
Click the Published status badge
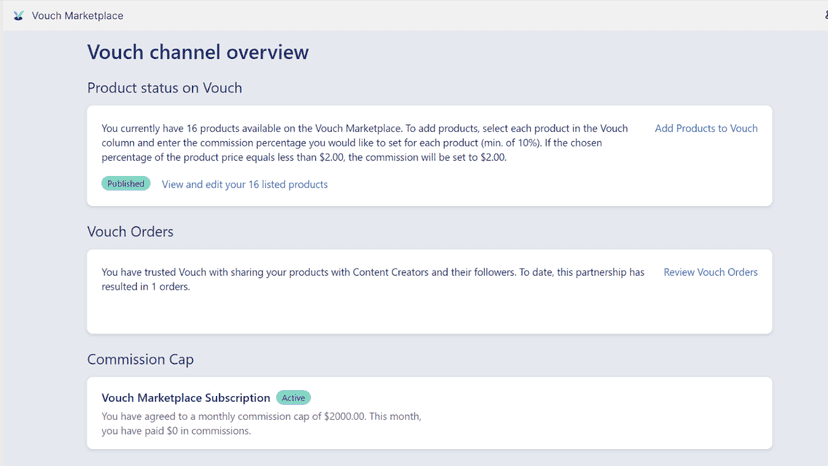click(126, 183)
